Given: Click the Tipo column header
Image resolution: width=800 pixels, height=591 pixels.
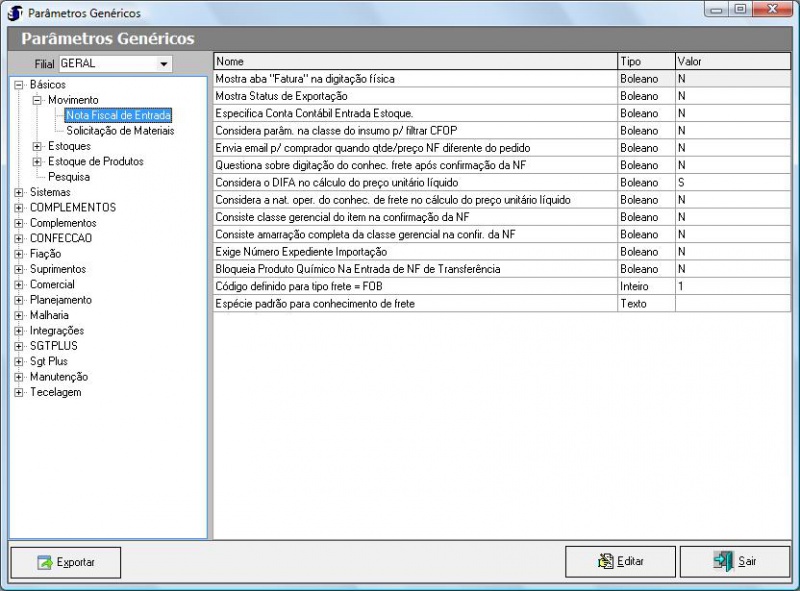Looking at the screenshot, I should tap(645, 61).
